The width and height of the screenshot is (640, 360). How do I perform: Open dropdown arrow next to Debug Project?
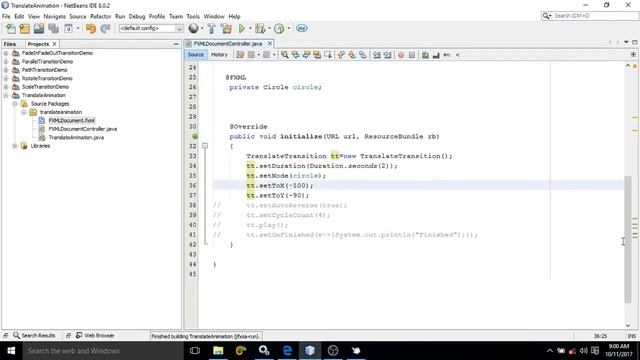point(269,29)
